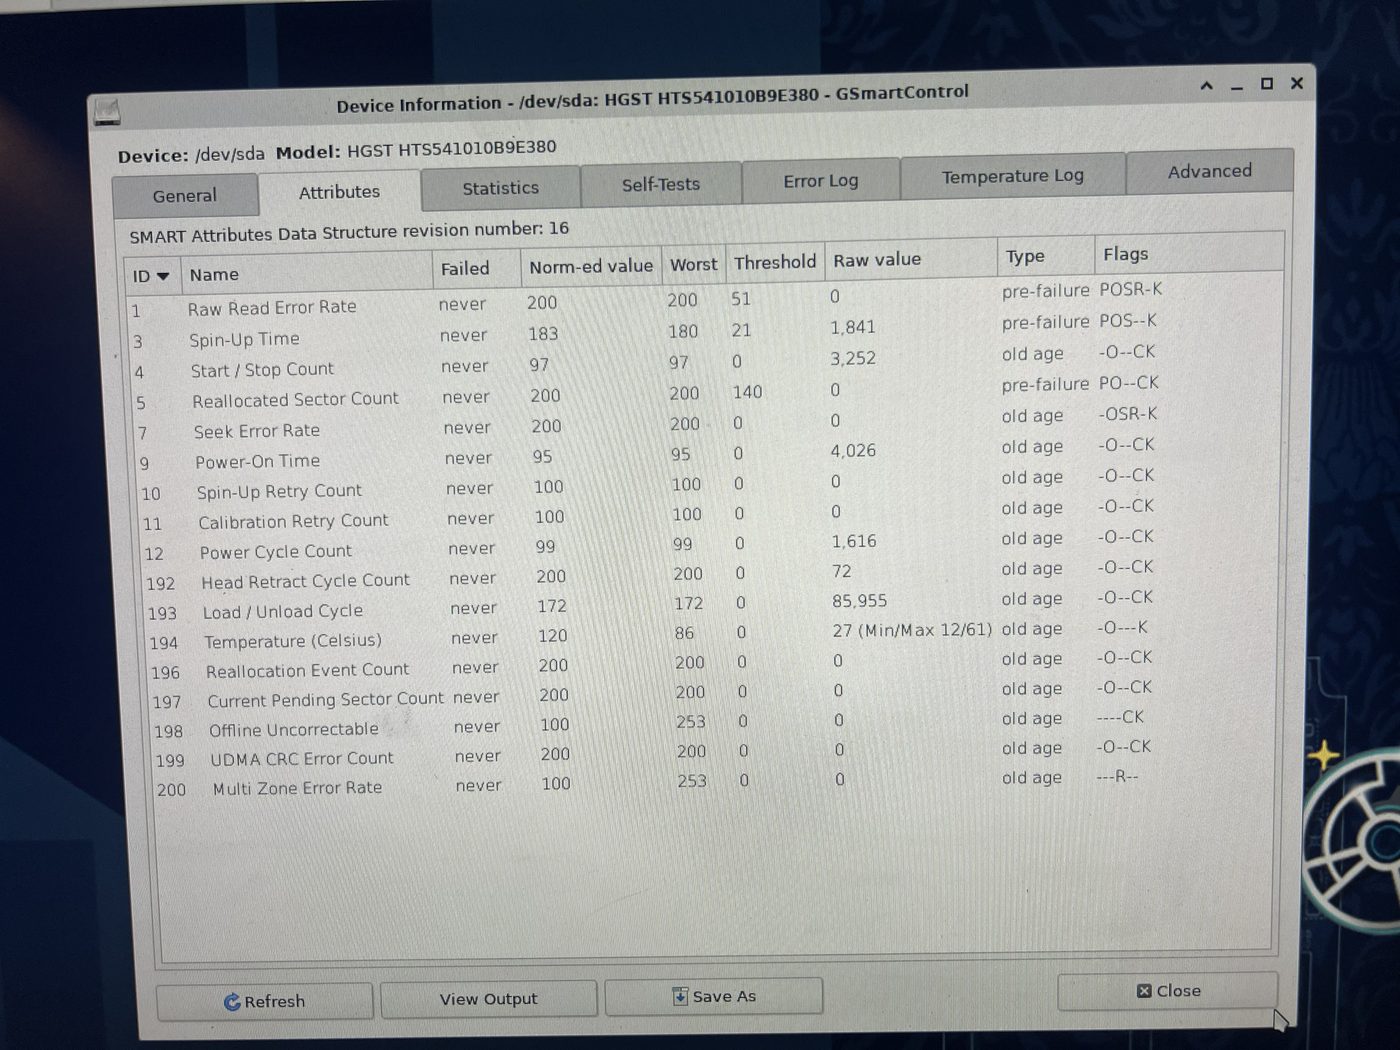The width and height of the screenshot is (1400, 1050).
Task: Click the Threshold column header
Action: (x=775, y=262)
